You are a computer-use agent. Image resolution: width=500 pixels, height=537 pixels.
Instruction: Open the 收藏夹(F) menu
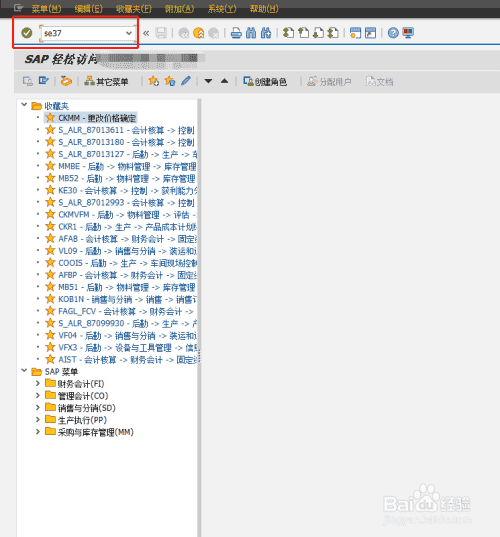(x=134, y=9)
